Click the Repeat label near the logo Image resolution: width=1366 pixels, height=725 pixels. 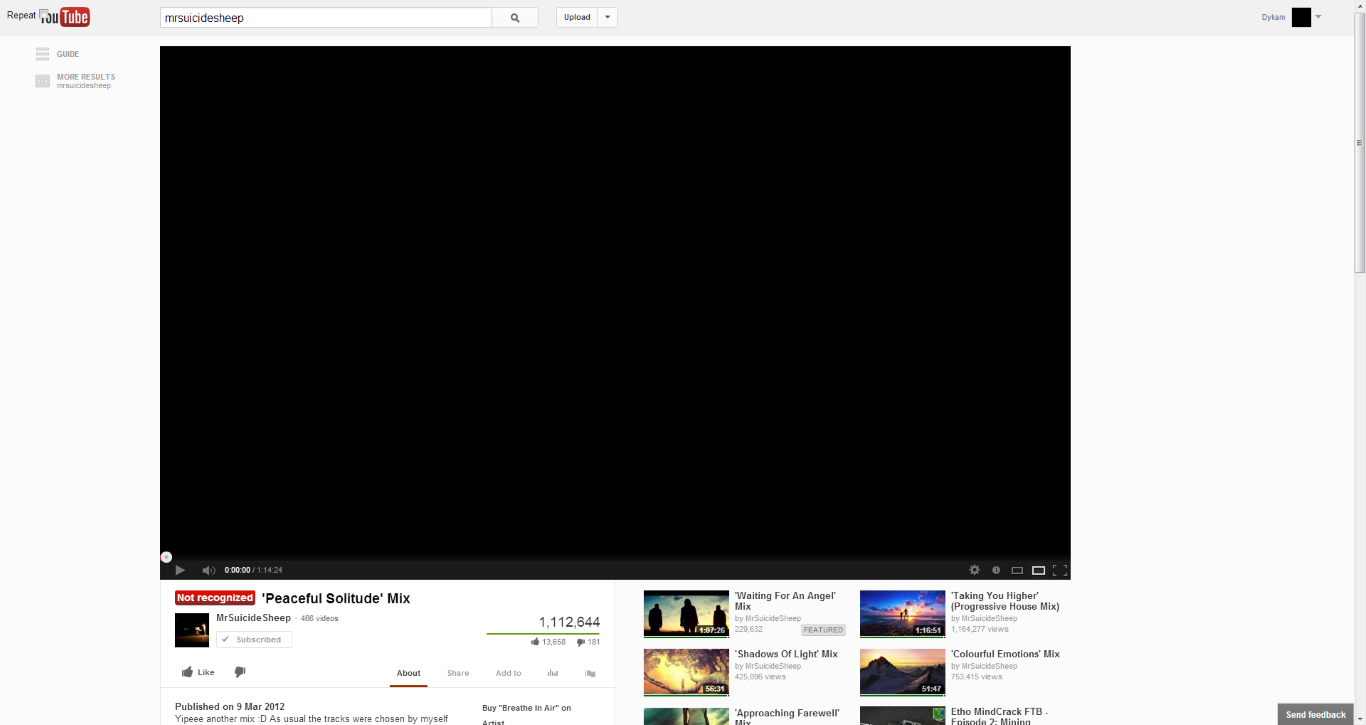pyautogui.click(x=21, y=15)
